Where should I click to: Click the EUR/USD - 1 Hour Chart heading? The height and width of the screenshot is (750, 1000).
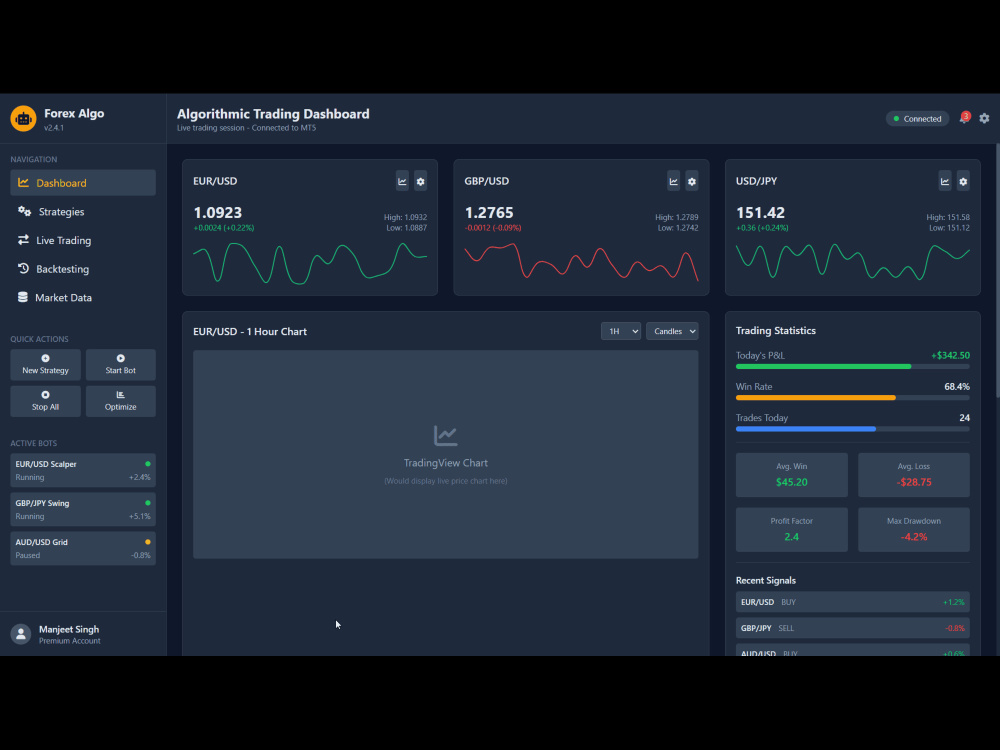[250, 332]
